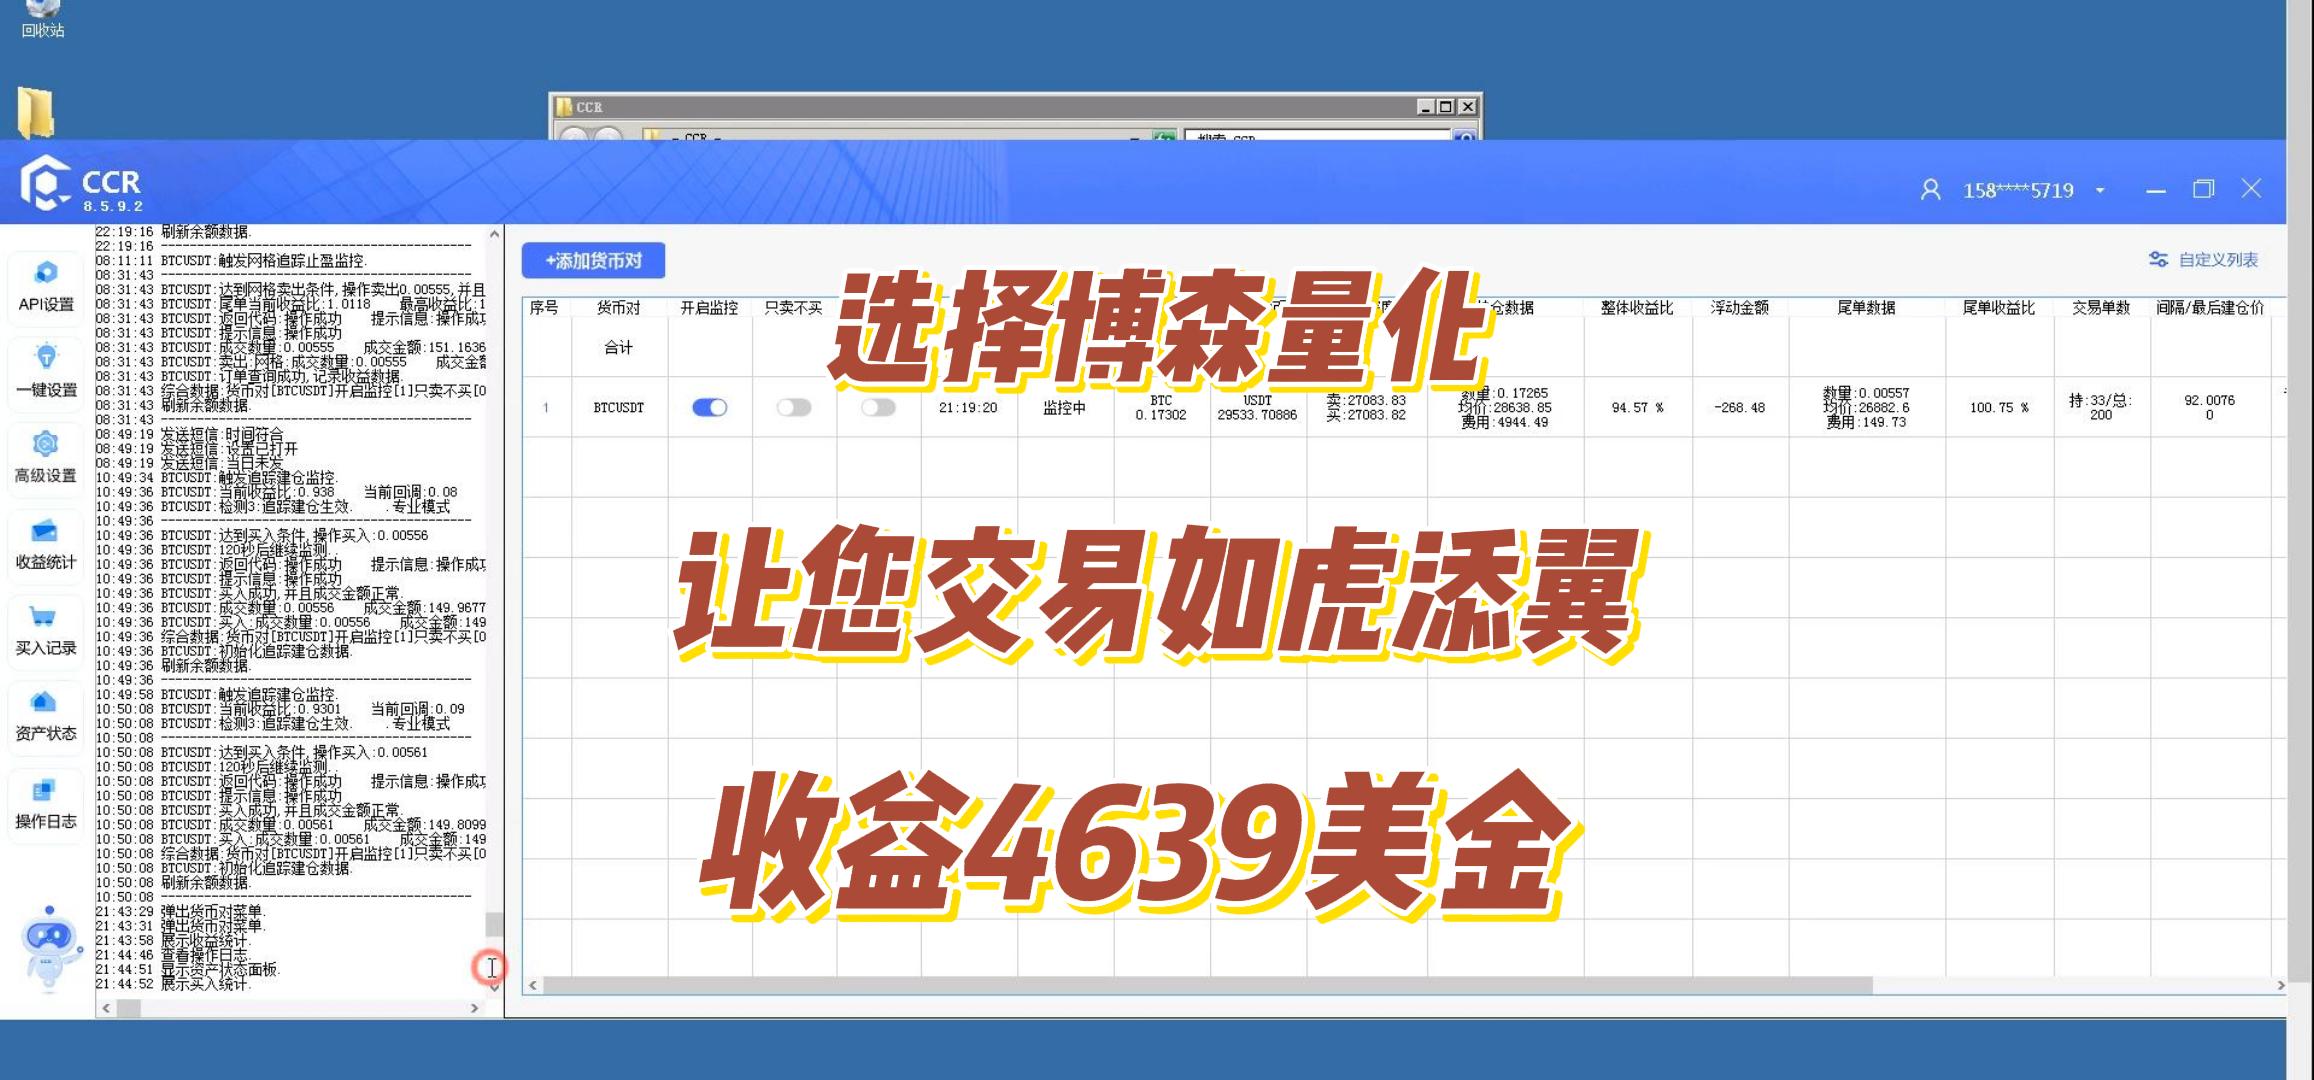Click the 21:19:20 time cell

tap(967, 408)
